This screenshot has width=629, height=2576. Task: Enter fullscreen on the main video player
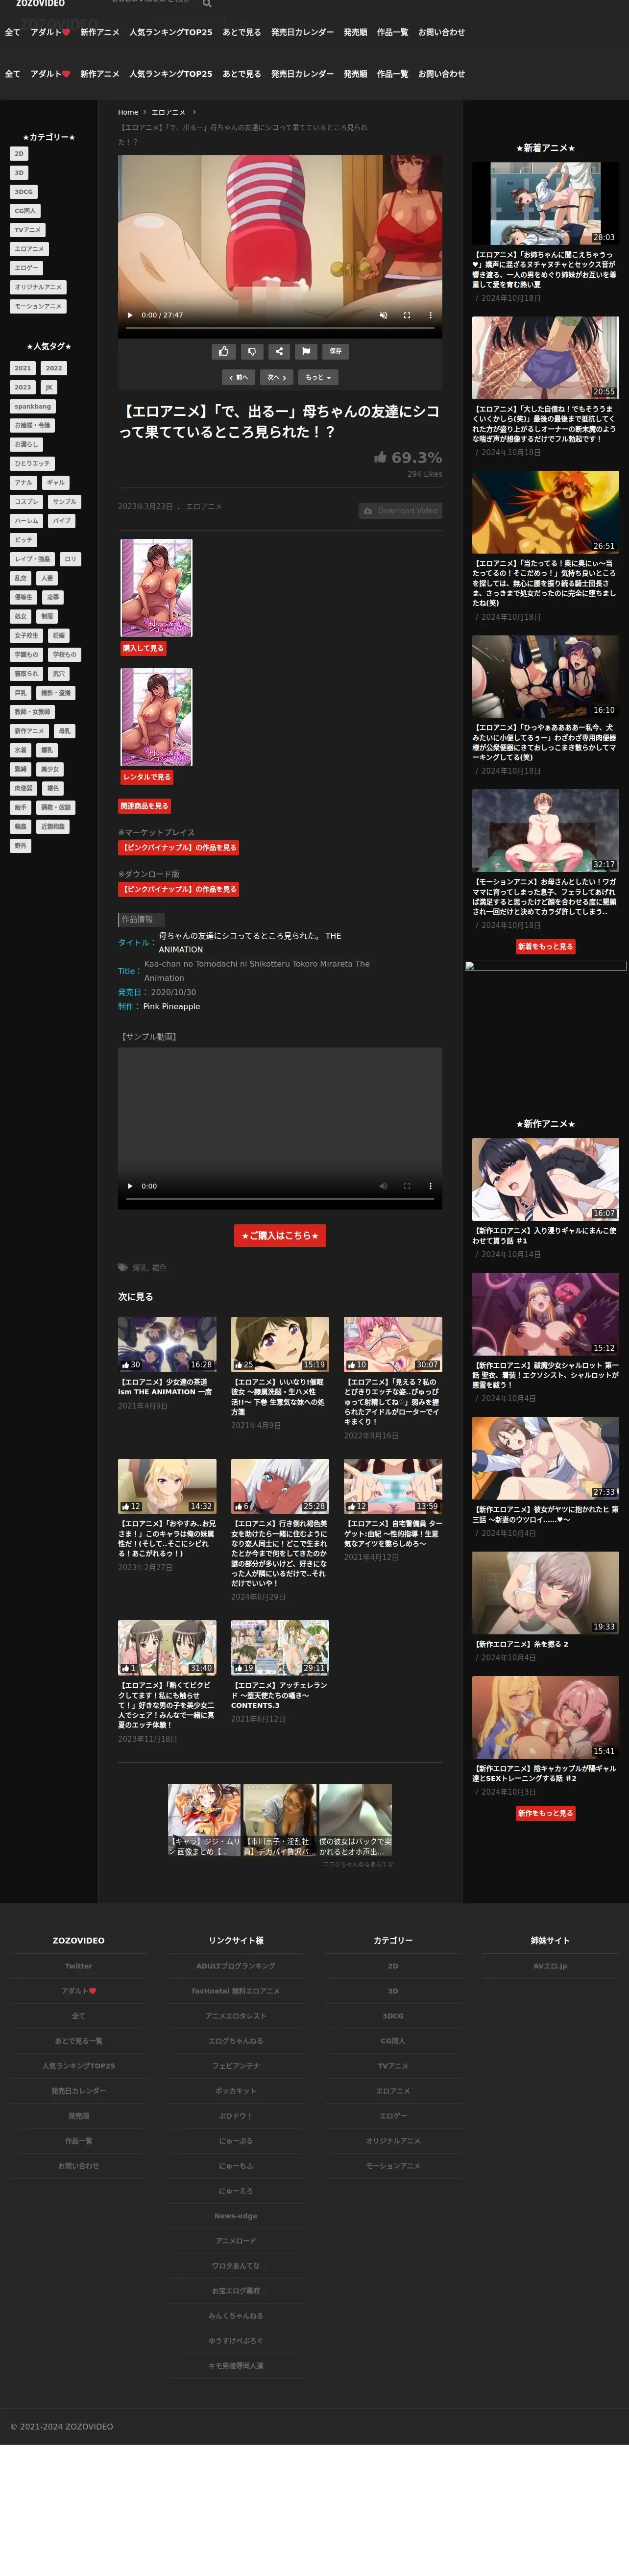point(407,315)
